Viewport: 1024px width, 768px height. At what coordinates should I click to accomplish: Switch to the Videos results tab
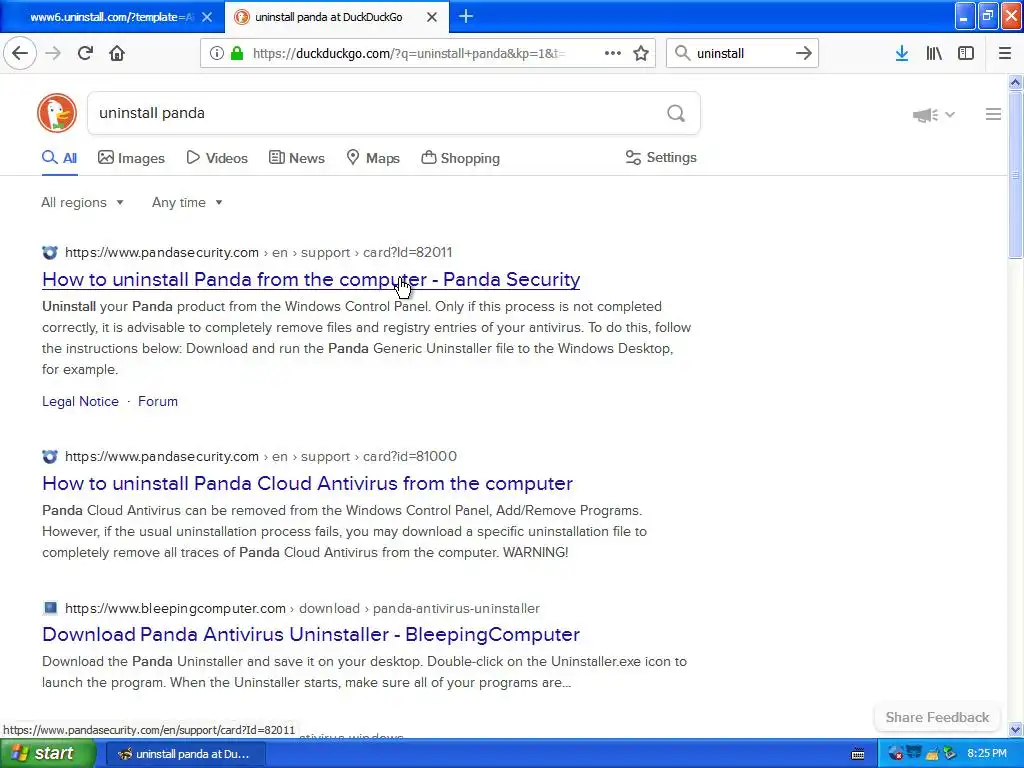coord(217,158)
